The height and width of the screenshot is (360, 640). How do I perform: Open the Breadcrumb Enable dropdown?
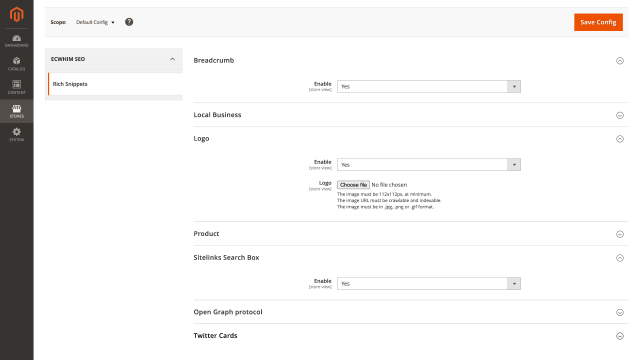pos(429,87)
